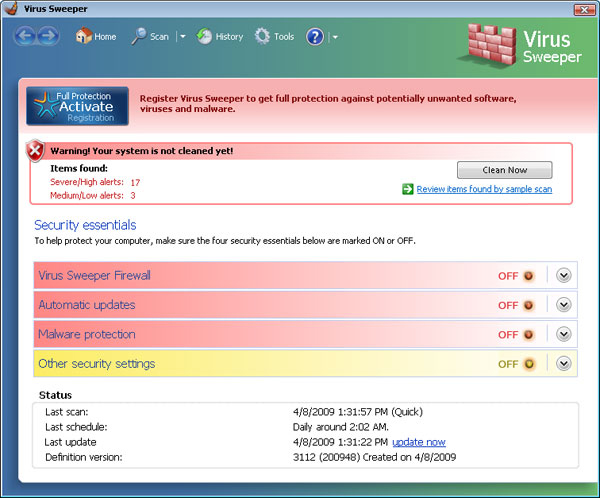This screenshot has width=600, height=498.
Task: Click the Clean Now button
Action: click(505, 170)
